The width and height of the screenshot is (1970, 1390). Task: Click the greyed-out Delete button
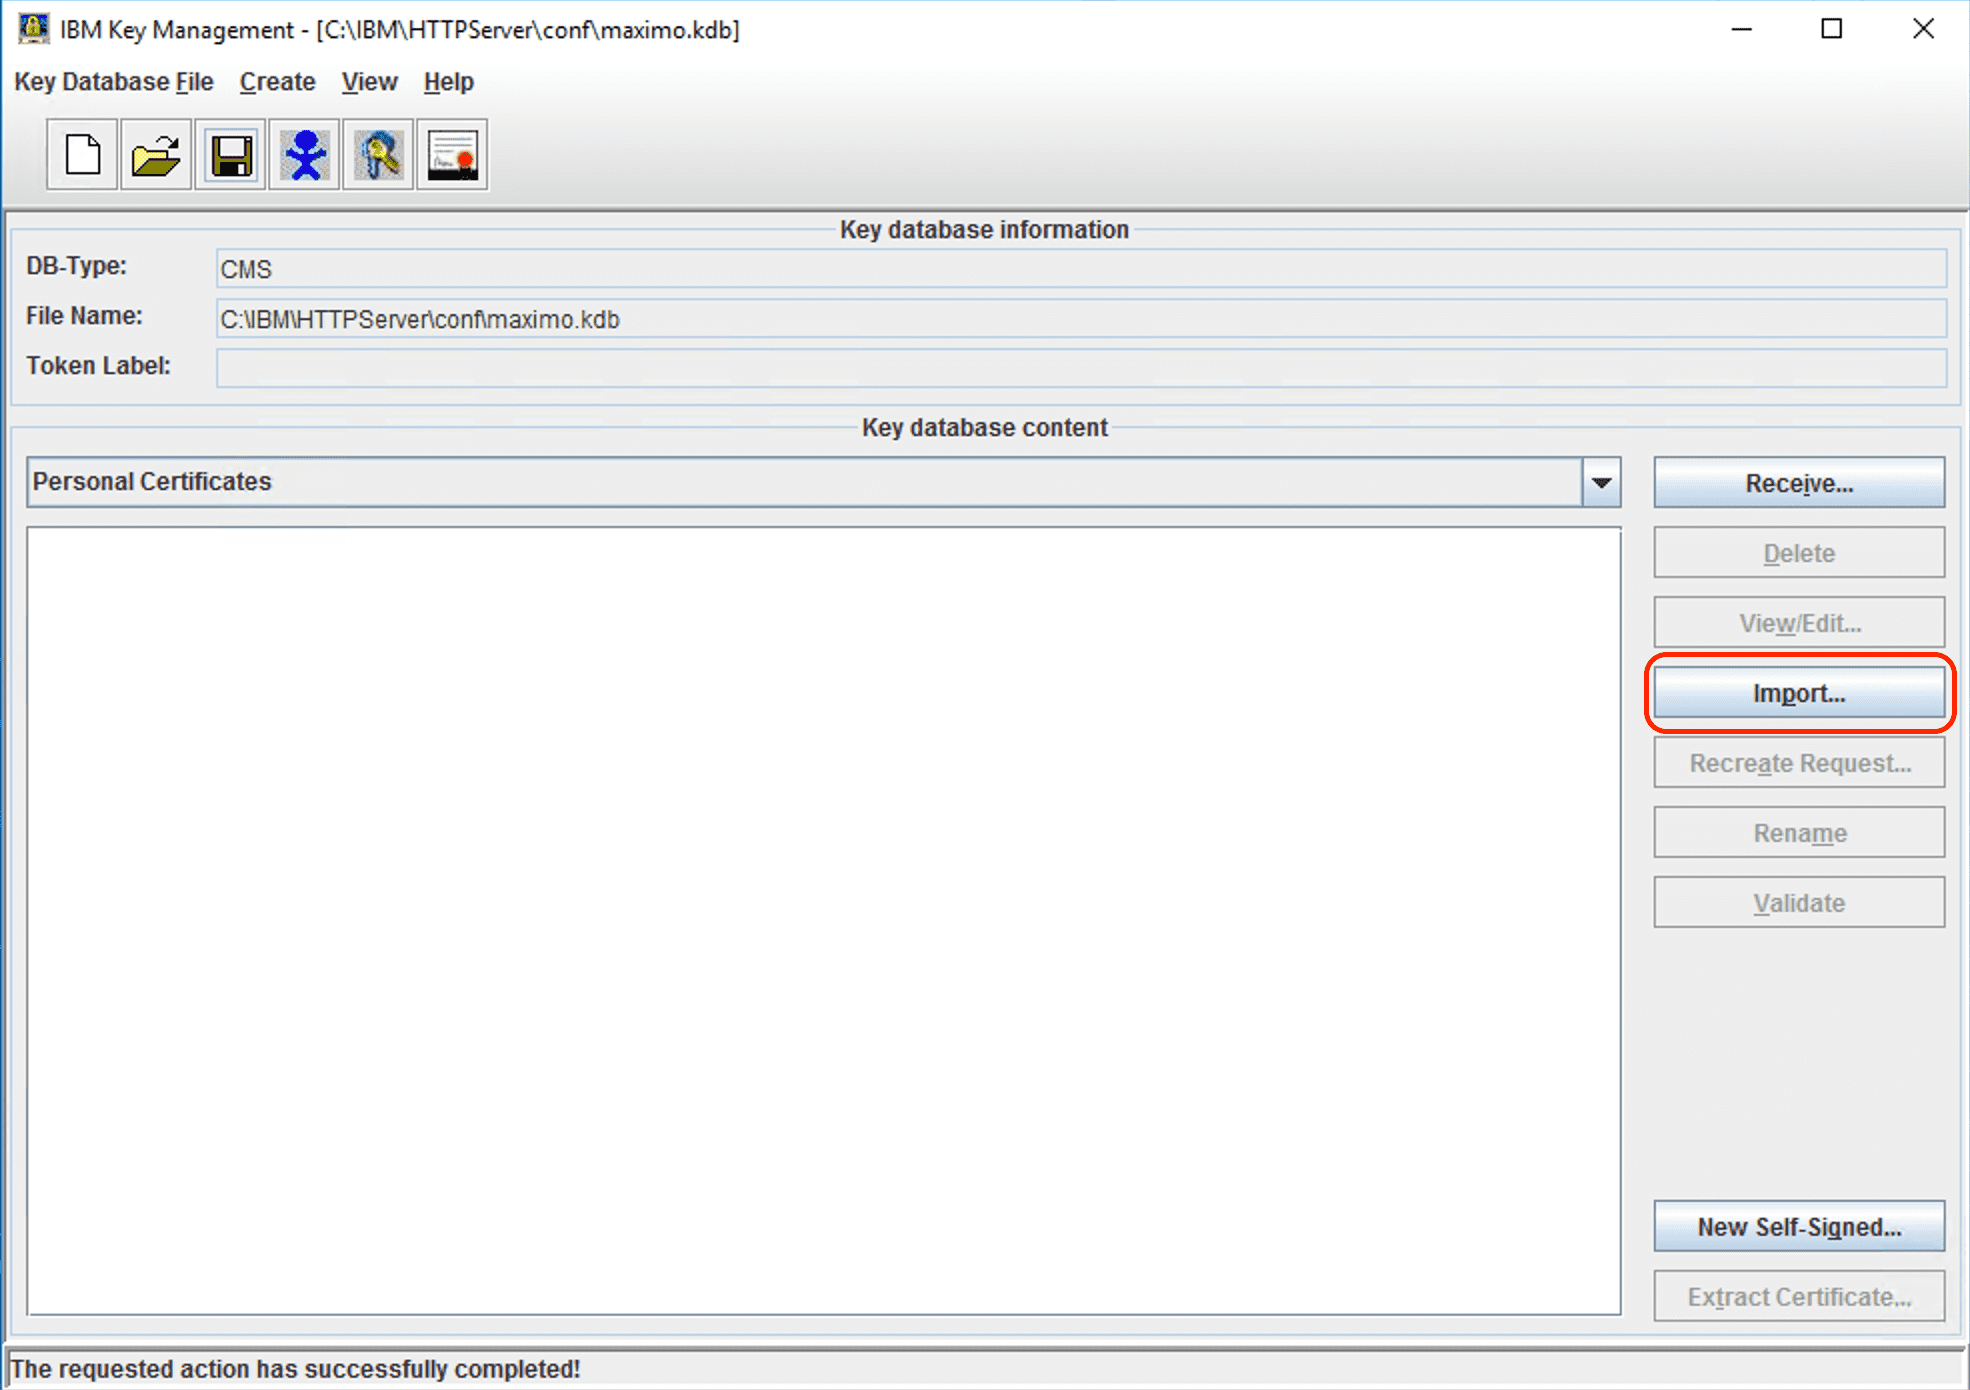[1799, 553]
